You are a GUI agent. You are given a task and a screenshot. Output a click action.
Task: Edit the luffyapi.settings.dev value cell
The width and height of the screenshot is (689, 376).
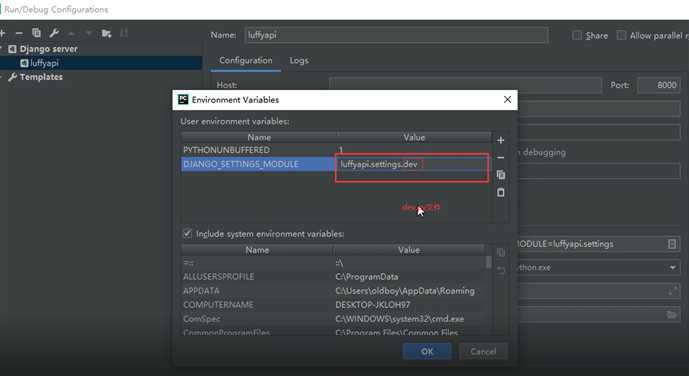[412, 164]
